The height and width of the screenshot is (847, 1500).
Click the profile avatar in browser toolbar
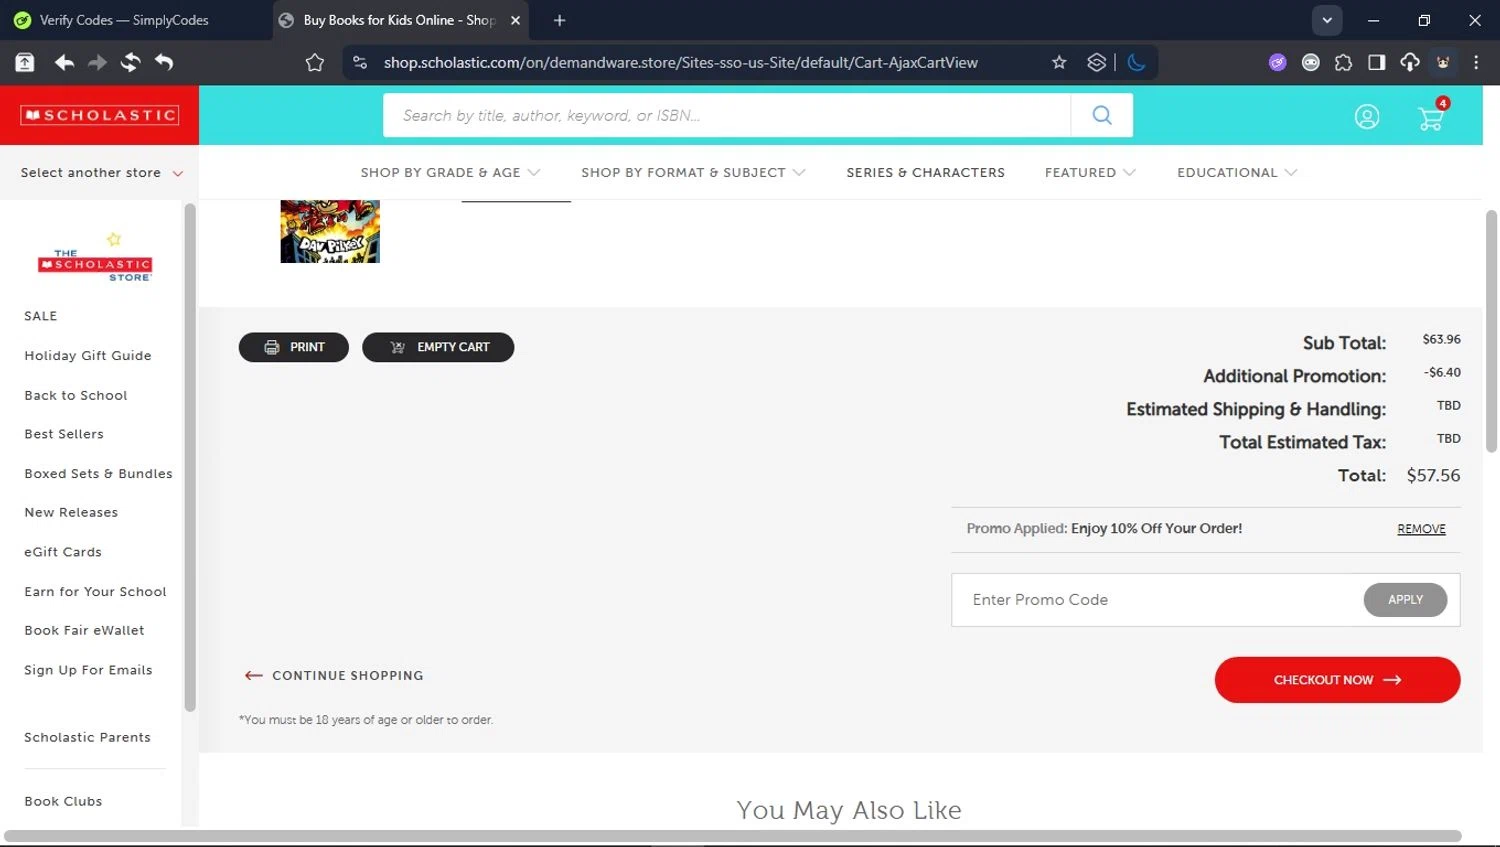[x=1443, y=62]
